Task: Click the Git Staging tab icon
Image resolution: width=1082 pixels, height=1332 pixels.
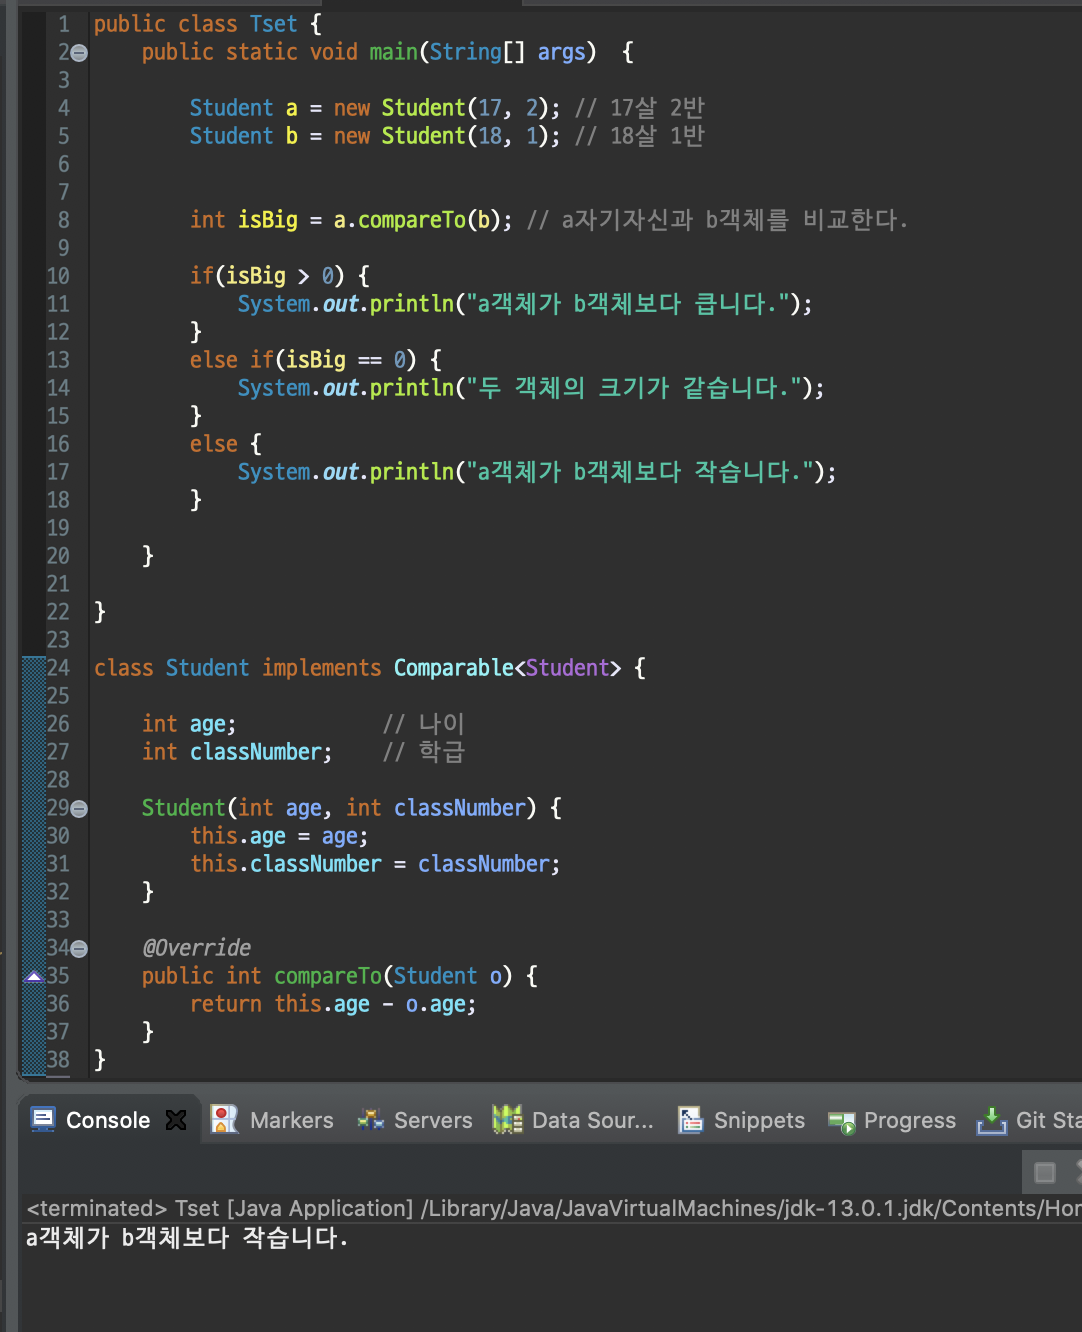Action: tap(991, 1120)
